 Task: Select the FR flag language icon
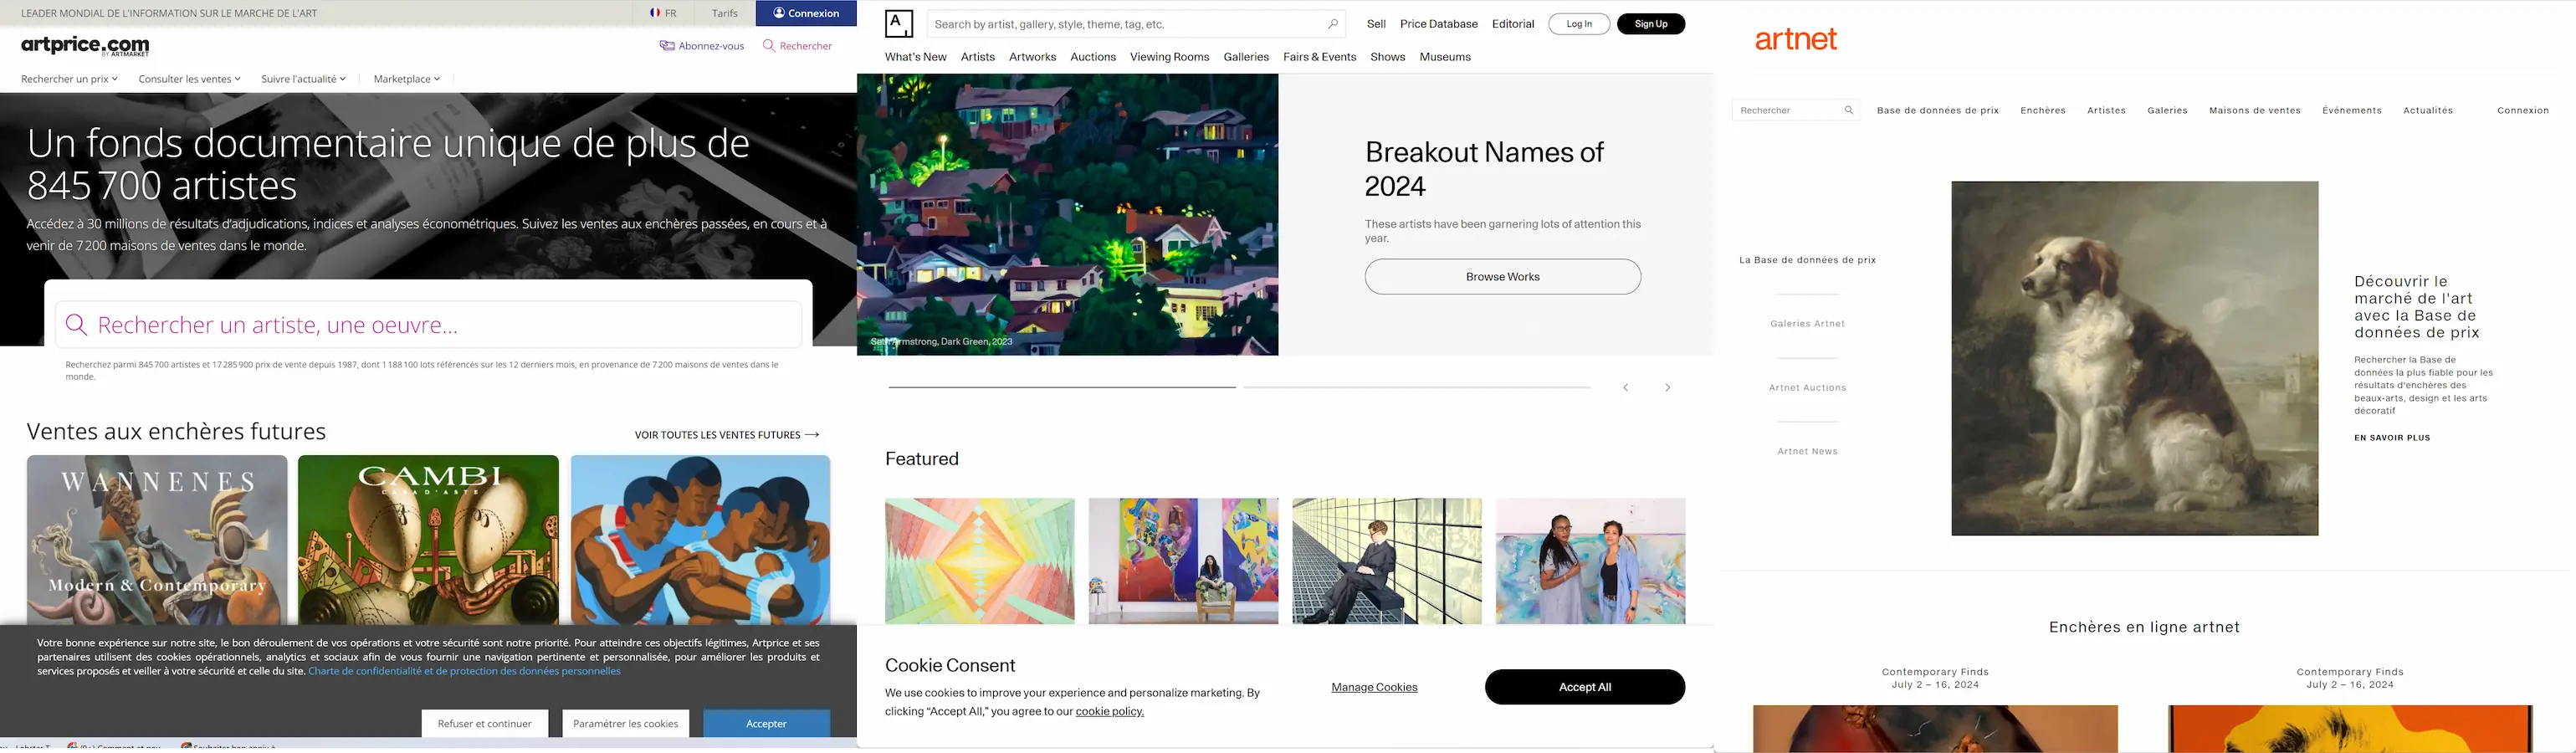point(655,13)
